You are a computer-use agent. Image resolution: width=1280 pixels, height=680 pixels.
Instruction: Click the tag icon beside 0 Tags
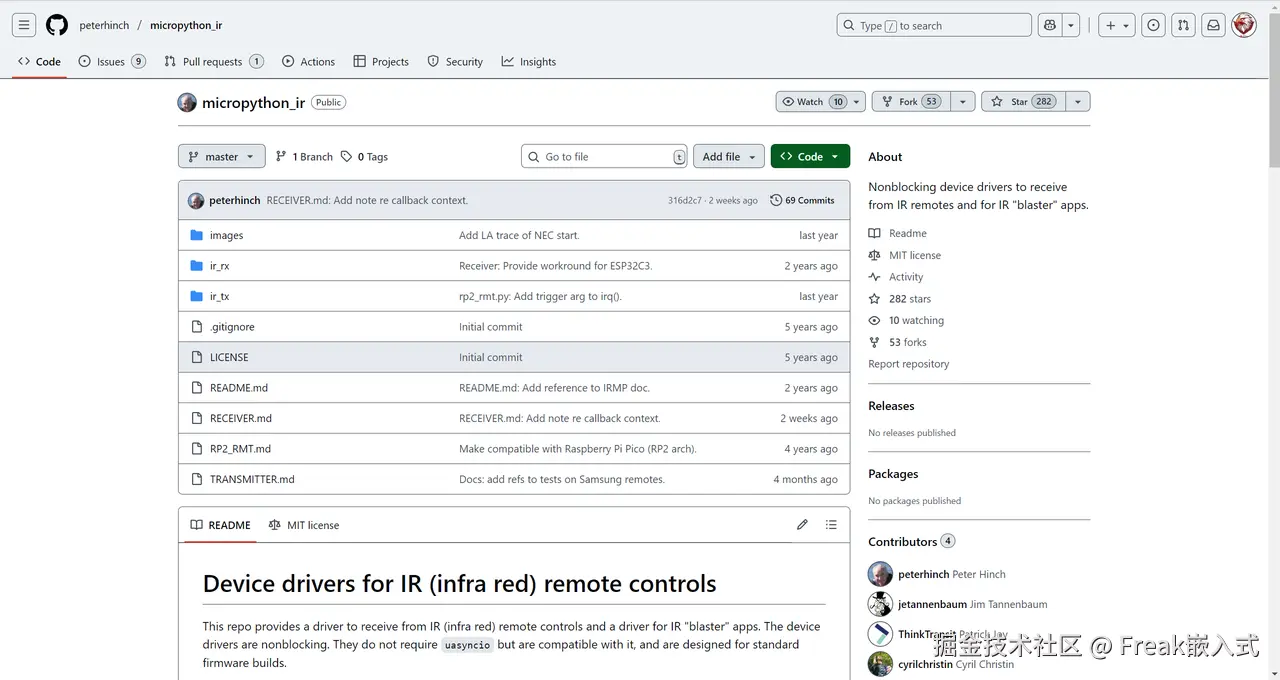[x=346, y=157]
